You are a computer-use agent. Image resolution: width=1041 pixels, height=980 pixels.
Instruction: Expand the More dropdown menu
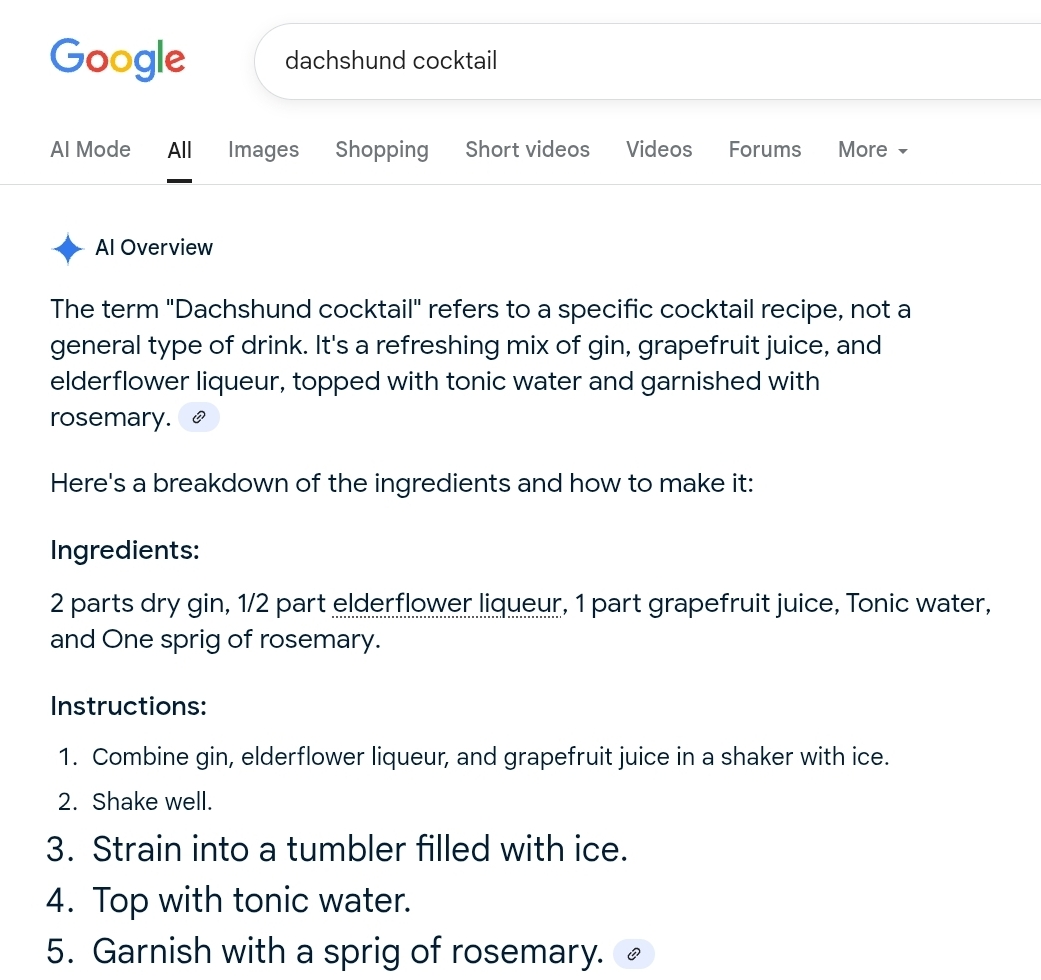click(873, 150)
